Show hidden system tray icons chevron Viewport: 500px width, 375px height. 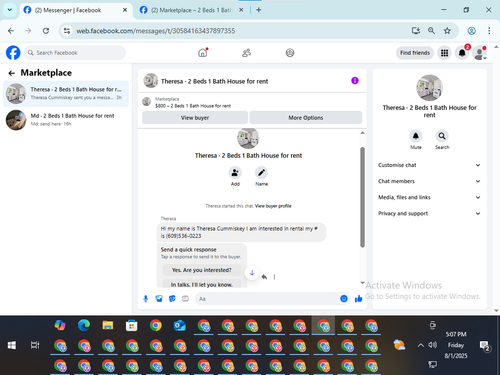[x=421, y=345]
